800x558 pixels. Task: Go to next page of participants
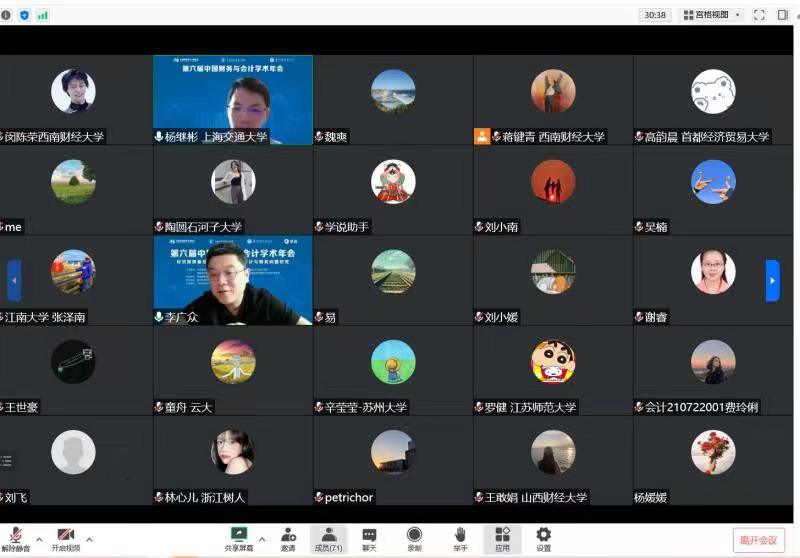[772, 280]
